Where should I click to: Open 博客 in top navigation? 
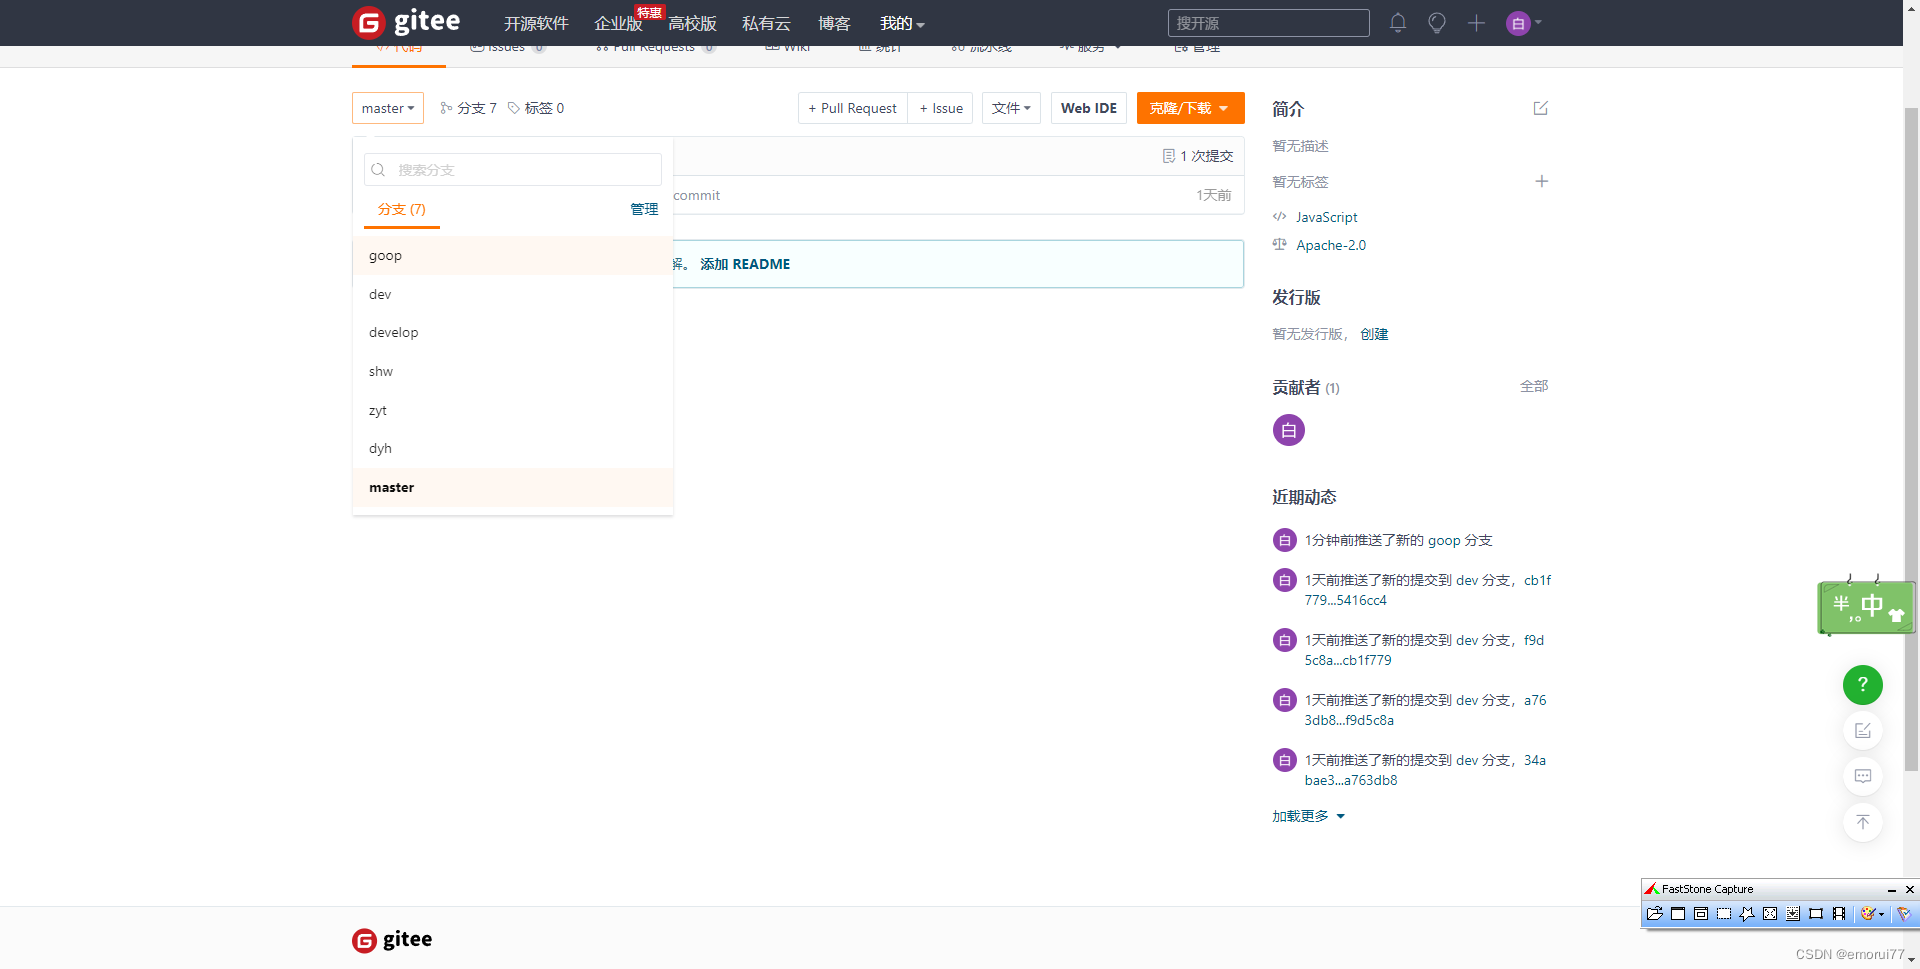pos(834,23)
